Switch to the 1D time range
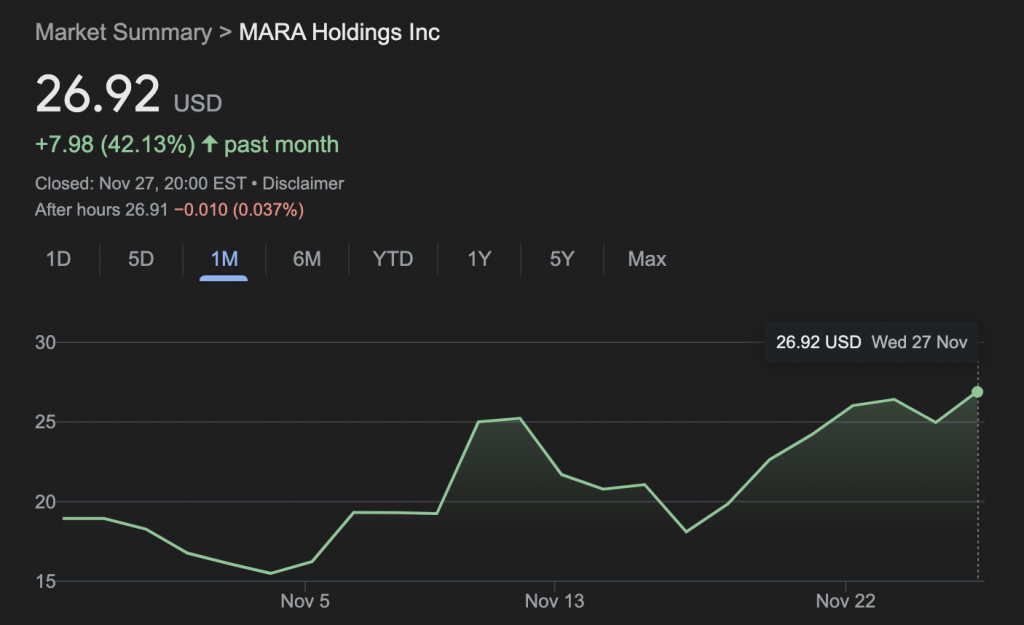Viewport: 1024px width, 625px height. tap(59, 259)
